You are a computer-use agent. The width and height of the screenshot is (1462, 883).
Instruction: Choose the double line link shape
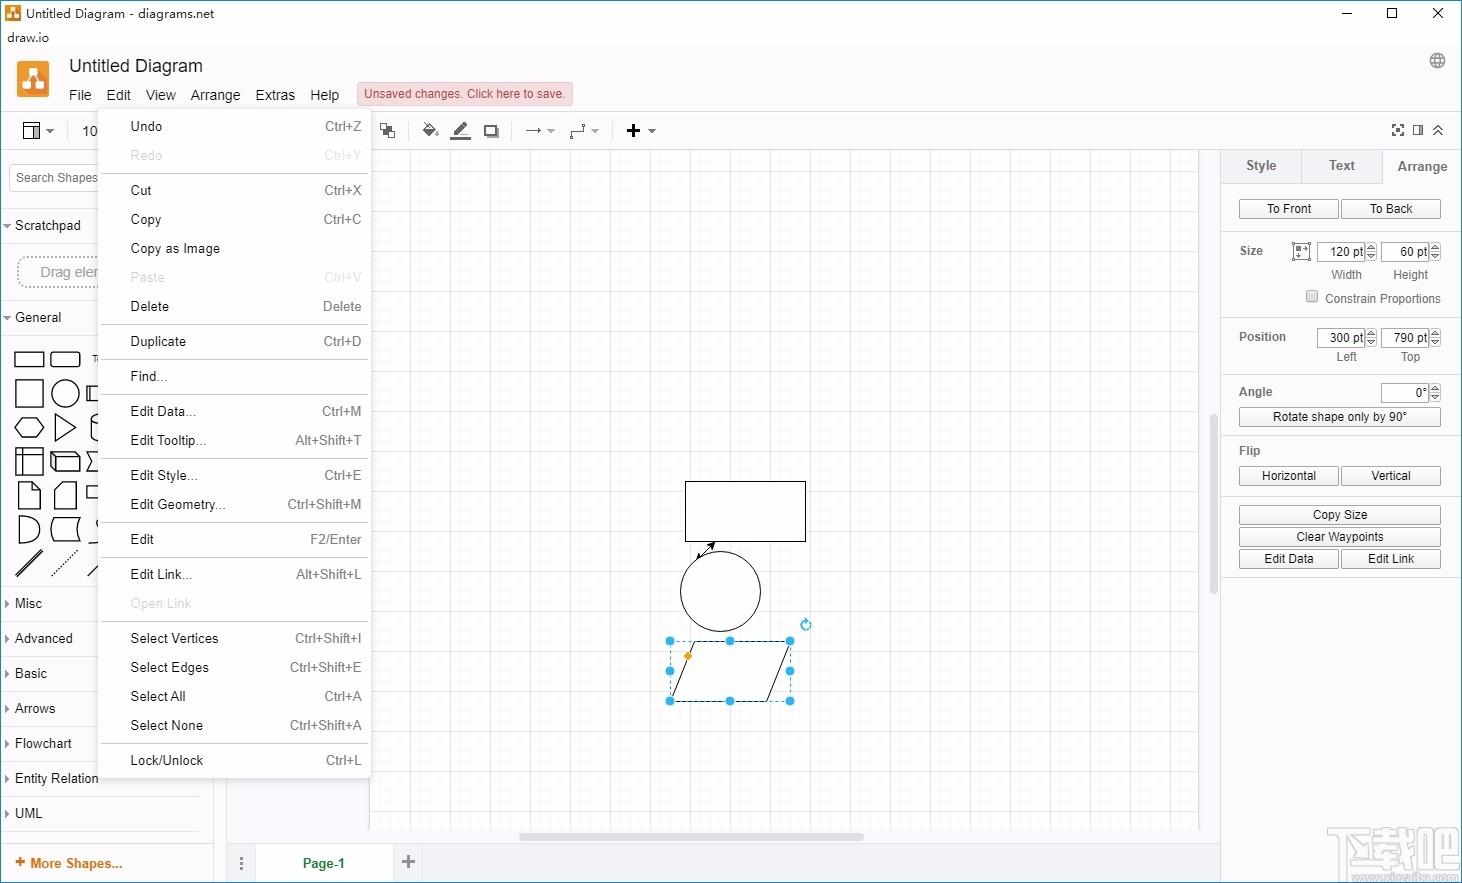29,563
